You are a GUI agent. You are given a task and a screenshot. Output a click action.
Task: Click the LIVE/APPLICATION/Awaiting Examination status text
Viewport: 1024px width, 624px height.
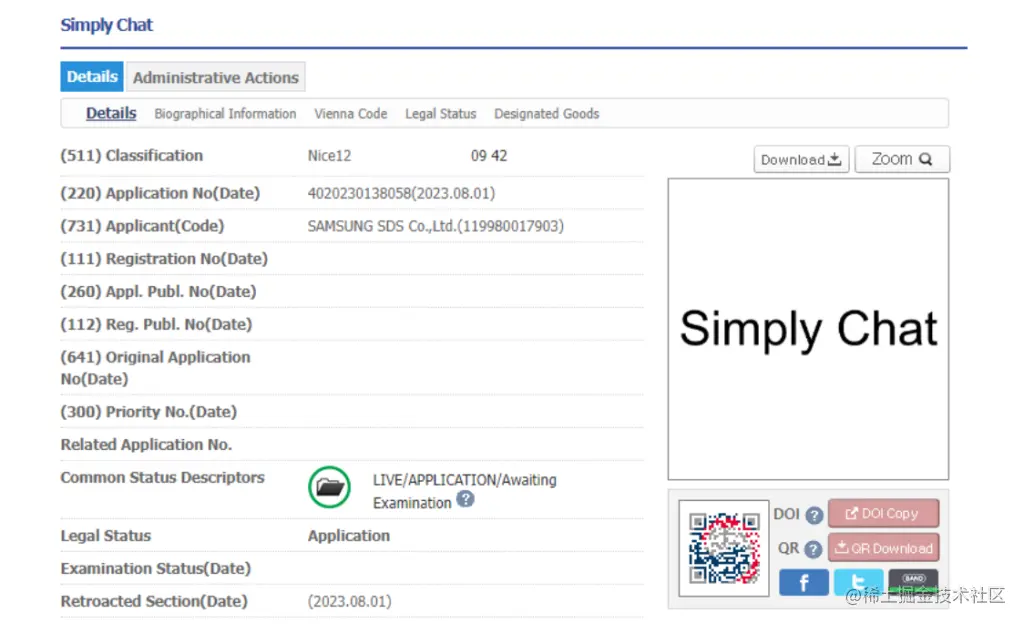464,491
